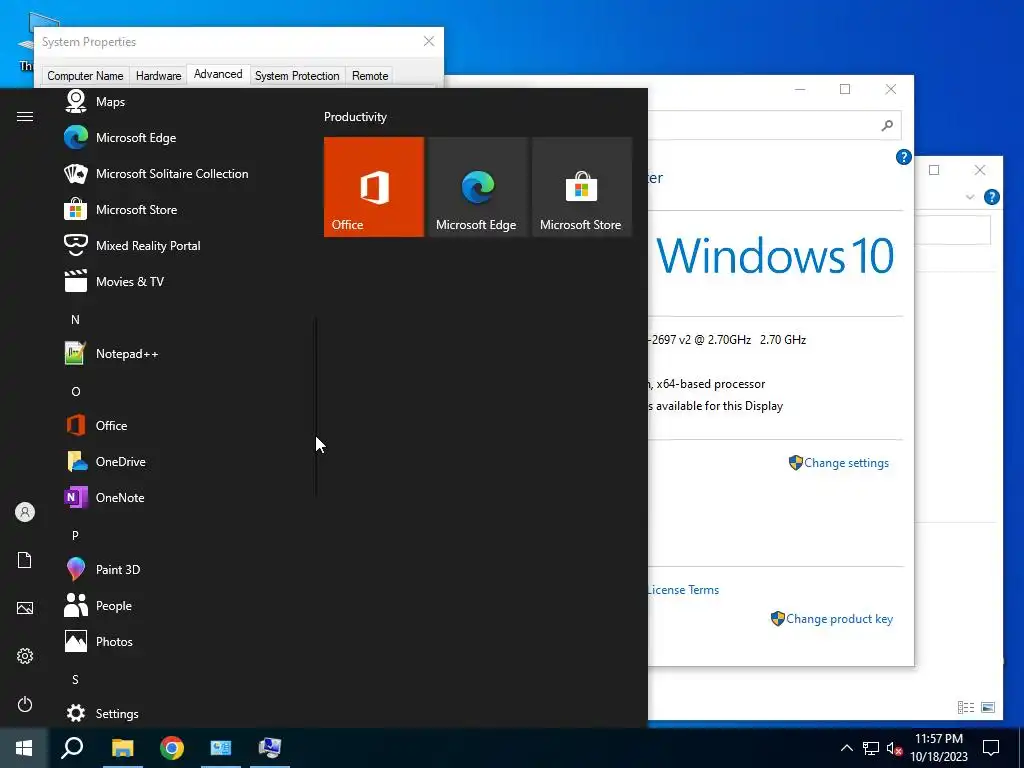The image size is (1024, 768).
Task: Select the Computer Name tab in System Properties
Action: 85,76
